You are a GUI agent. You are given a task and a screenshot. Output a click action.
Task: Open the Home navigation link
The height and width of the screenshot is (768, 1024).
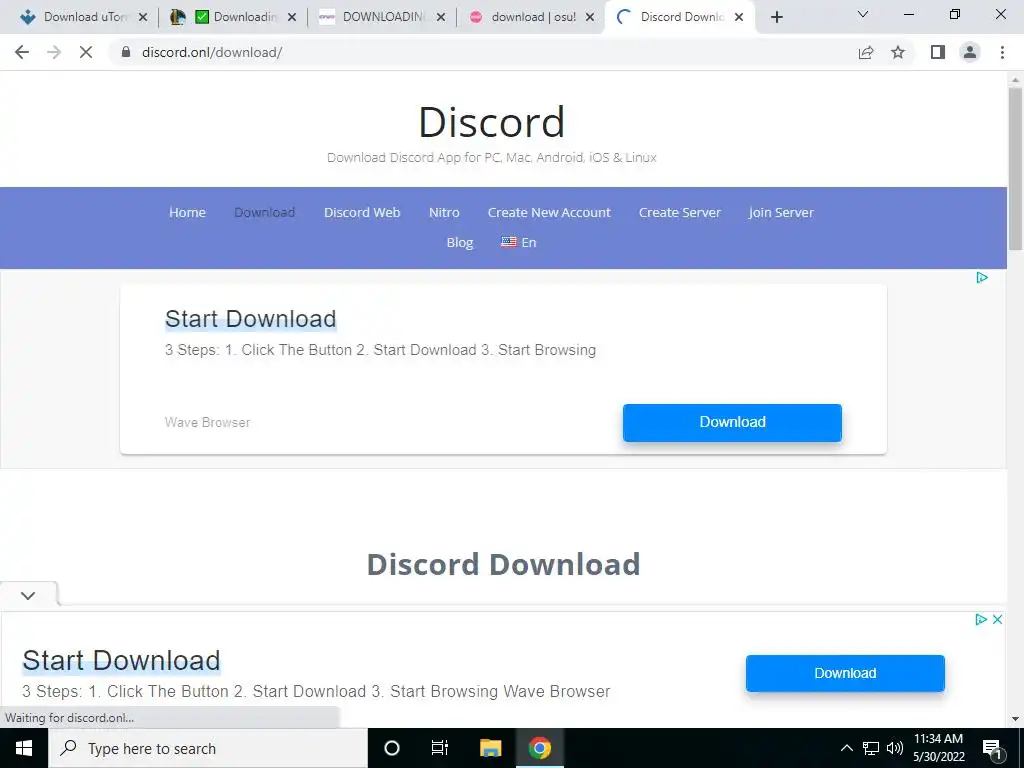(x=187, y=212)
